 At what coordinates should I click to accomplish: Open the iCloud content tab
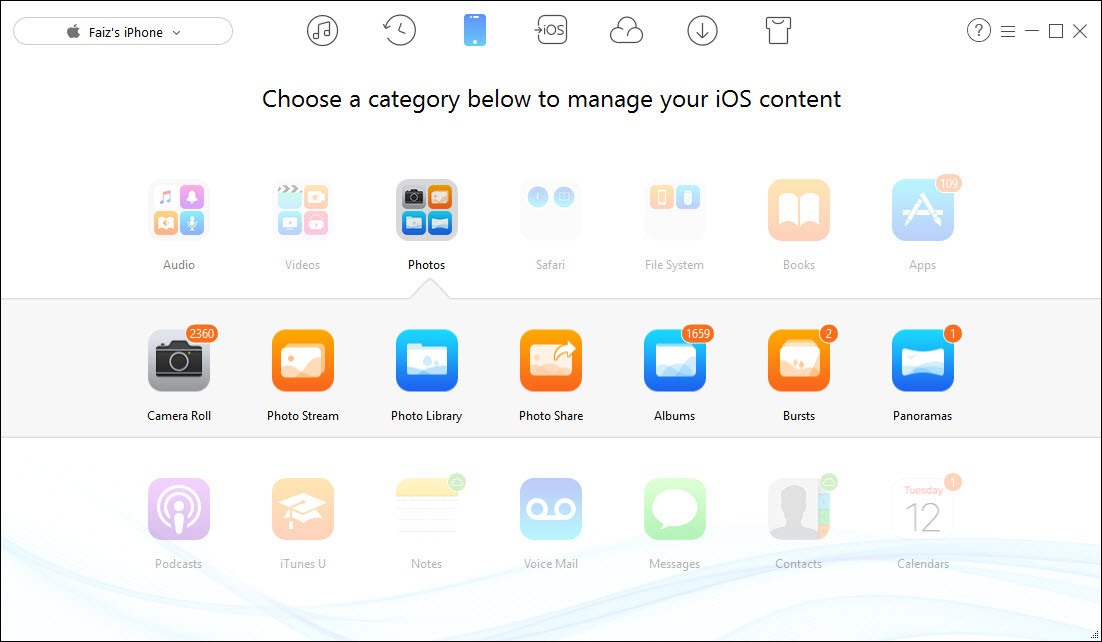626,32
